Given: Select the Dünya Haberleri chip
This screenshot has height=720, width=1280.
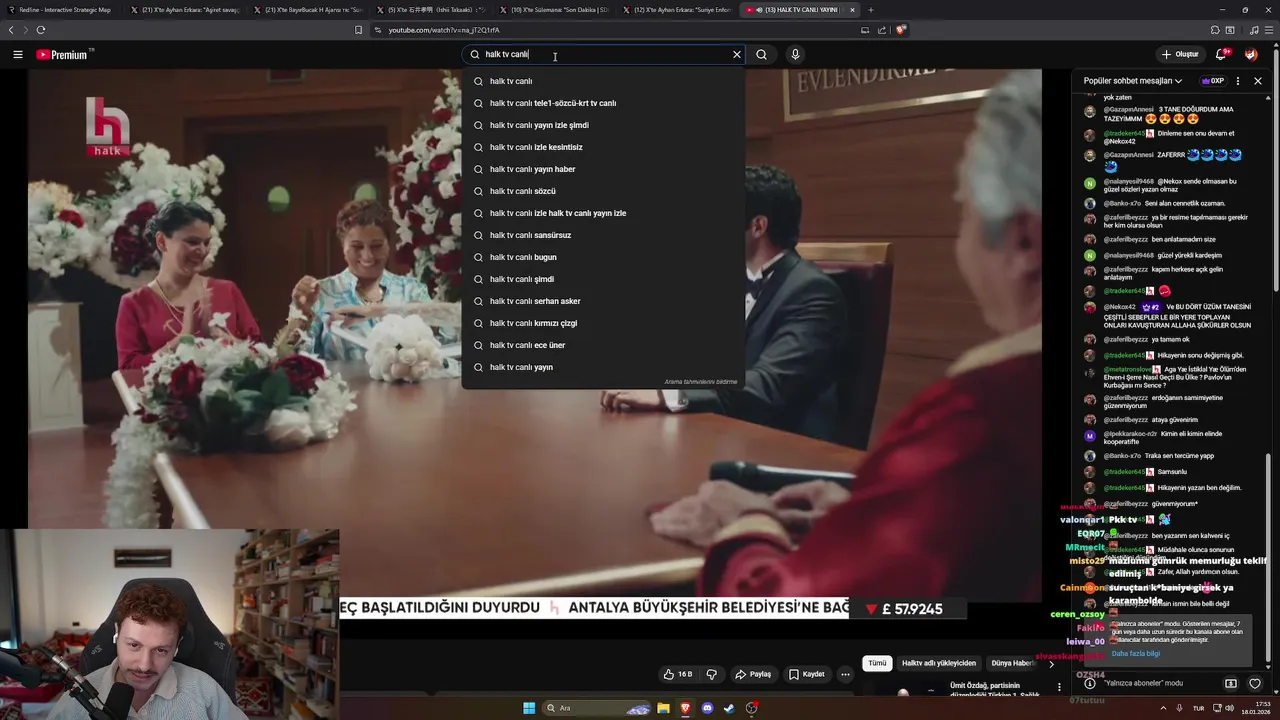Looking at the screenshot, I should 1013,663.
